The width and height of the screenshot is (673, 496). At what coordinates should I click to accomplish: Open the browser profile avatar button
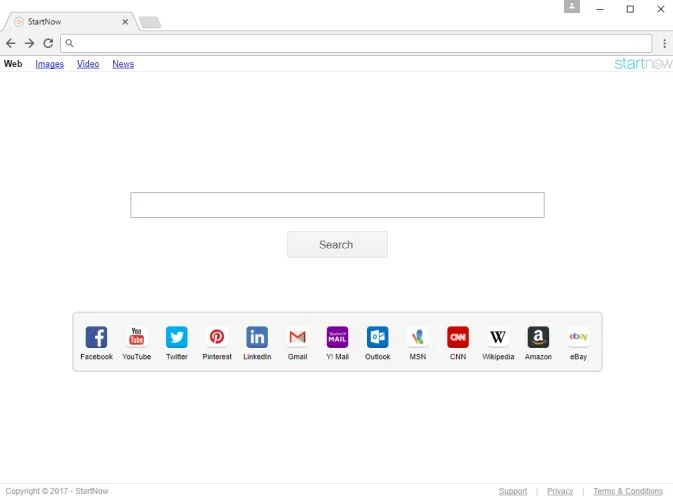pos(572,6)
